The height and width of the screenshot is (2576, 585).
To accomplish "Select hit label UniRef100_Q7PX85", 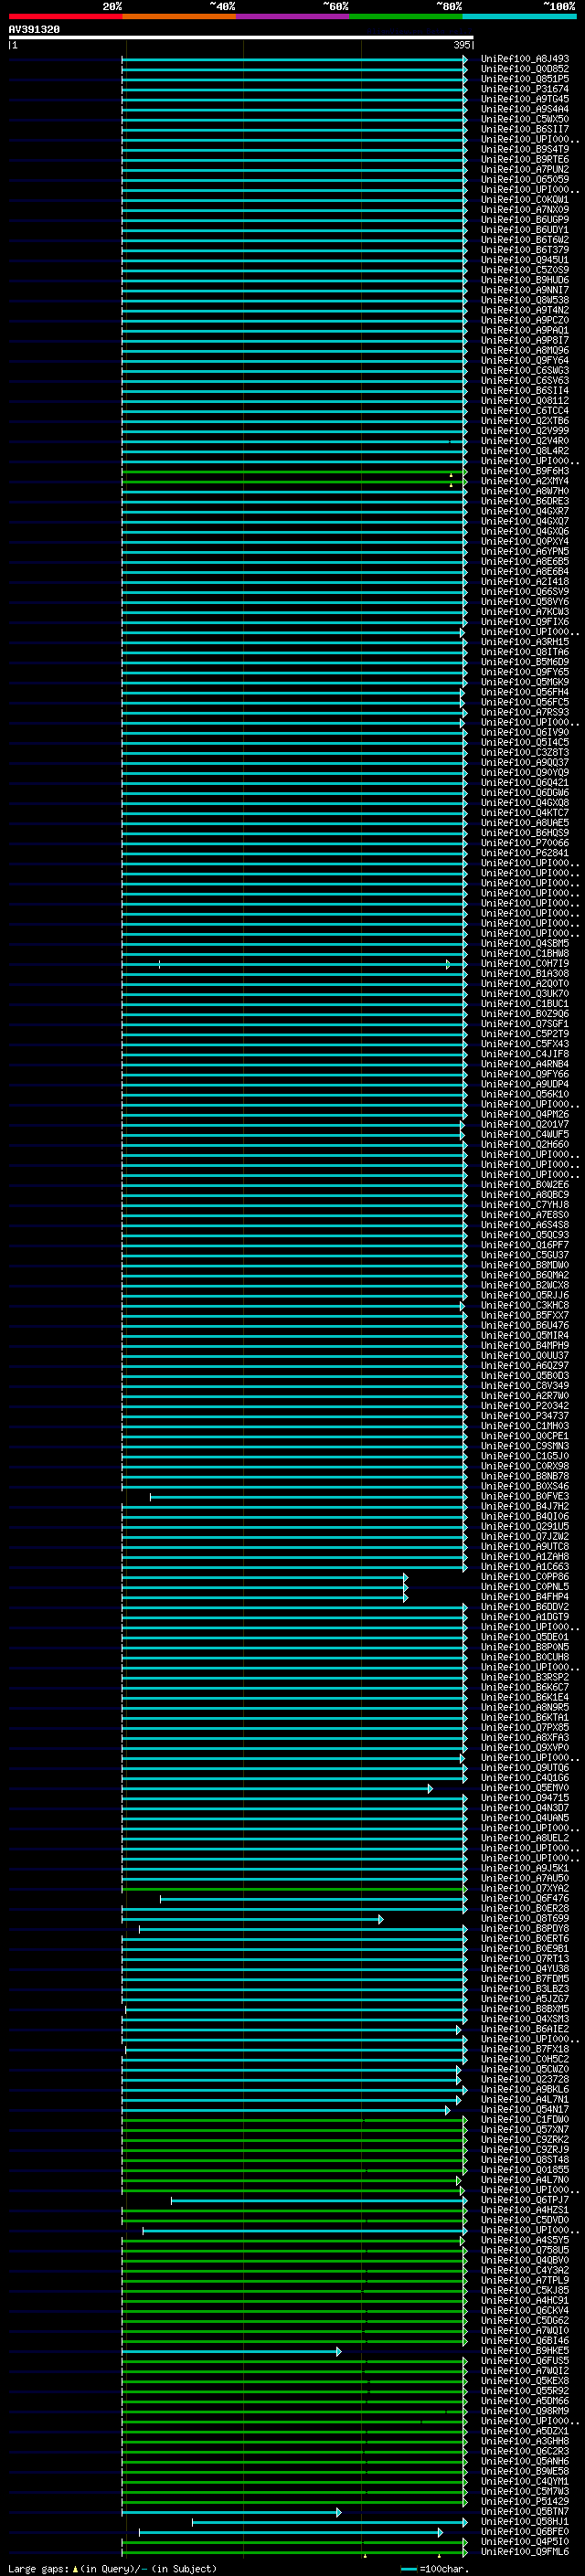I will pos(525,1728).
